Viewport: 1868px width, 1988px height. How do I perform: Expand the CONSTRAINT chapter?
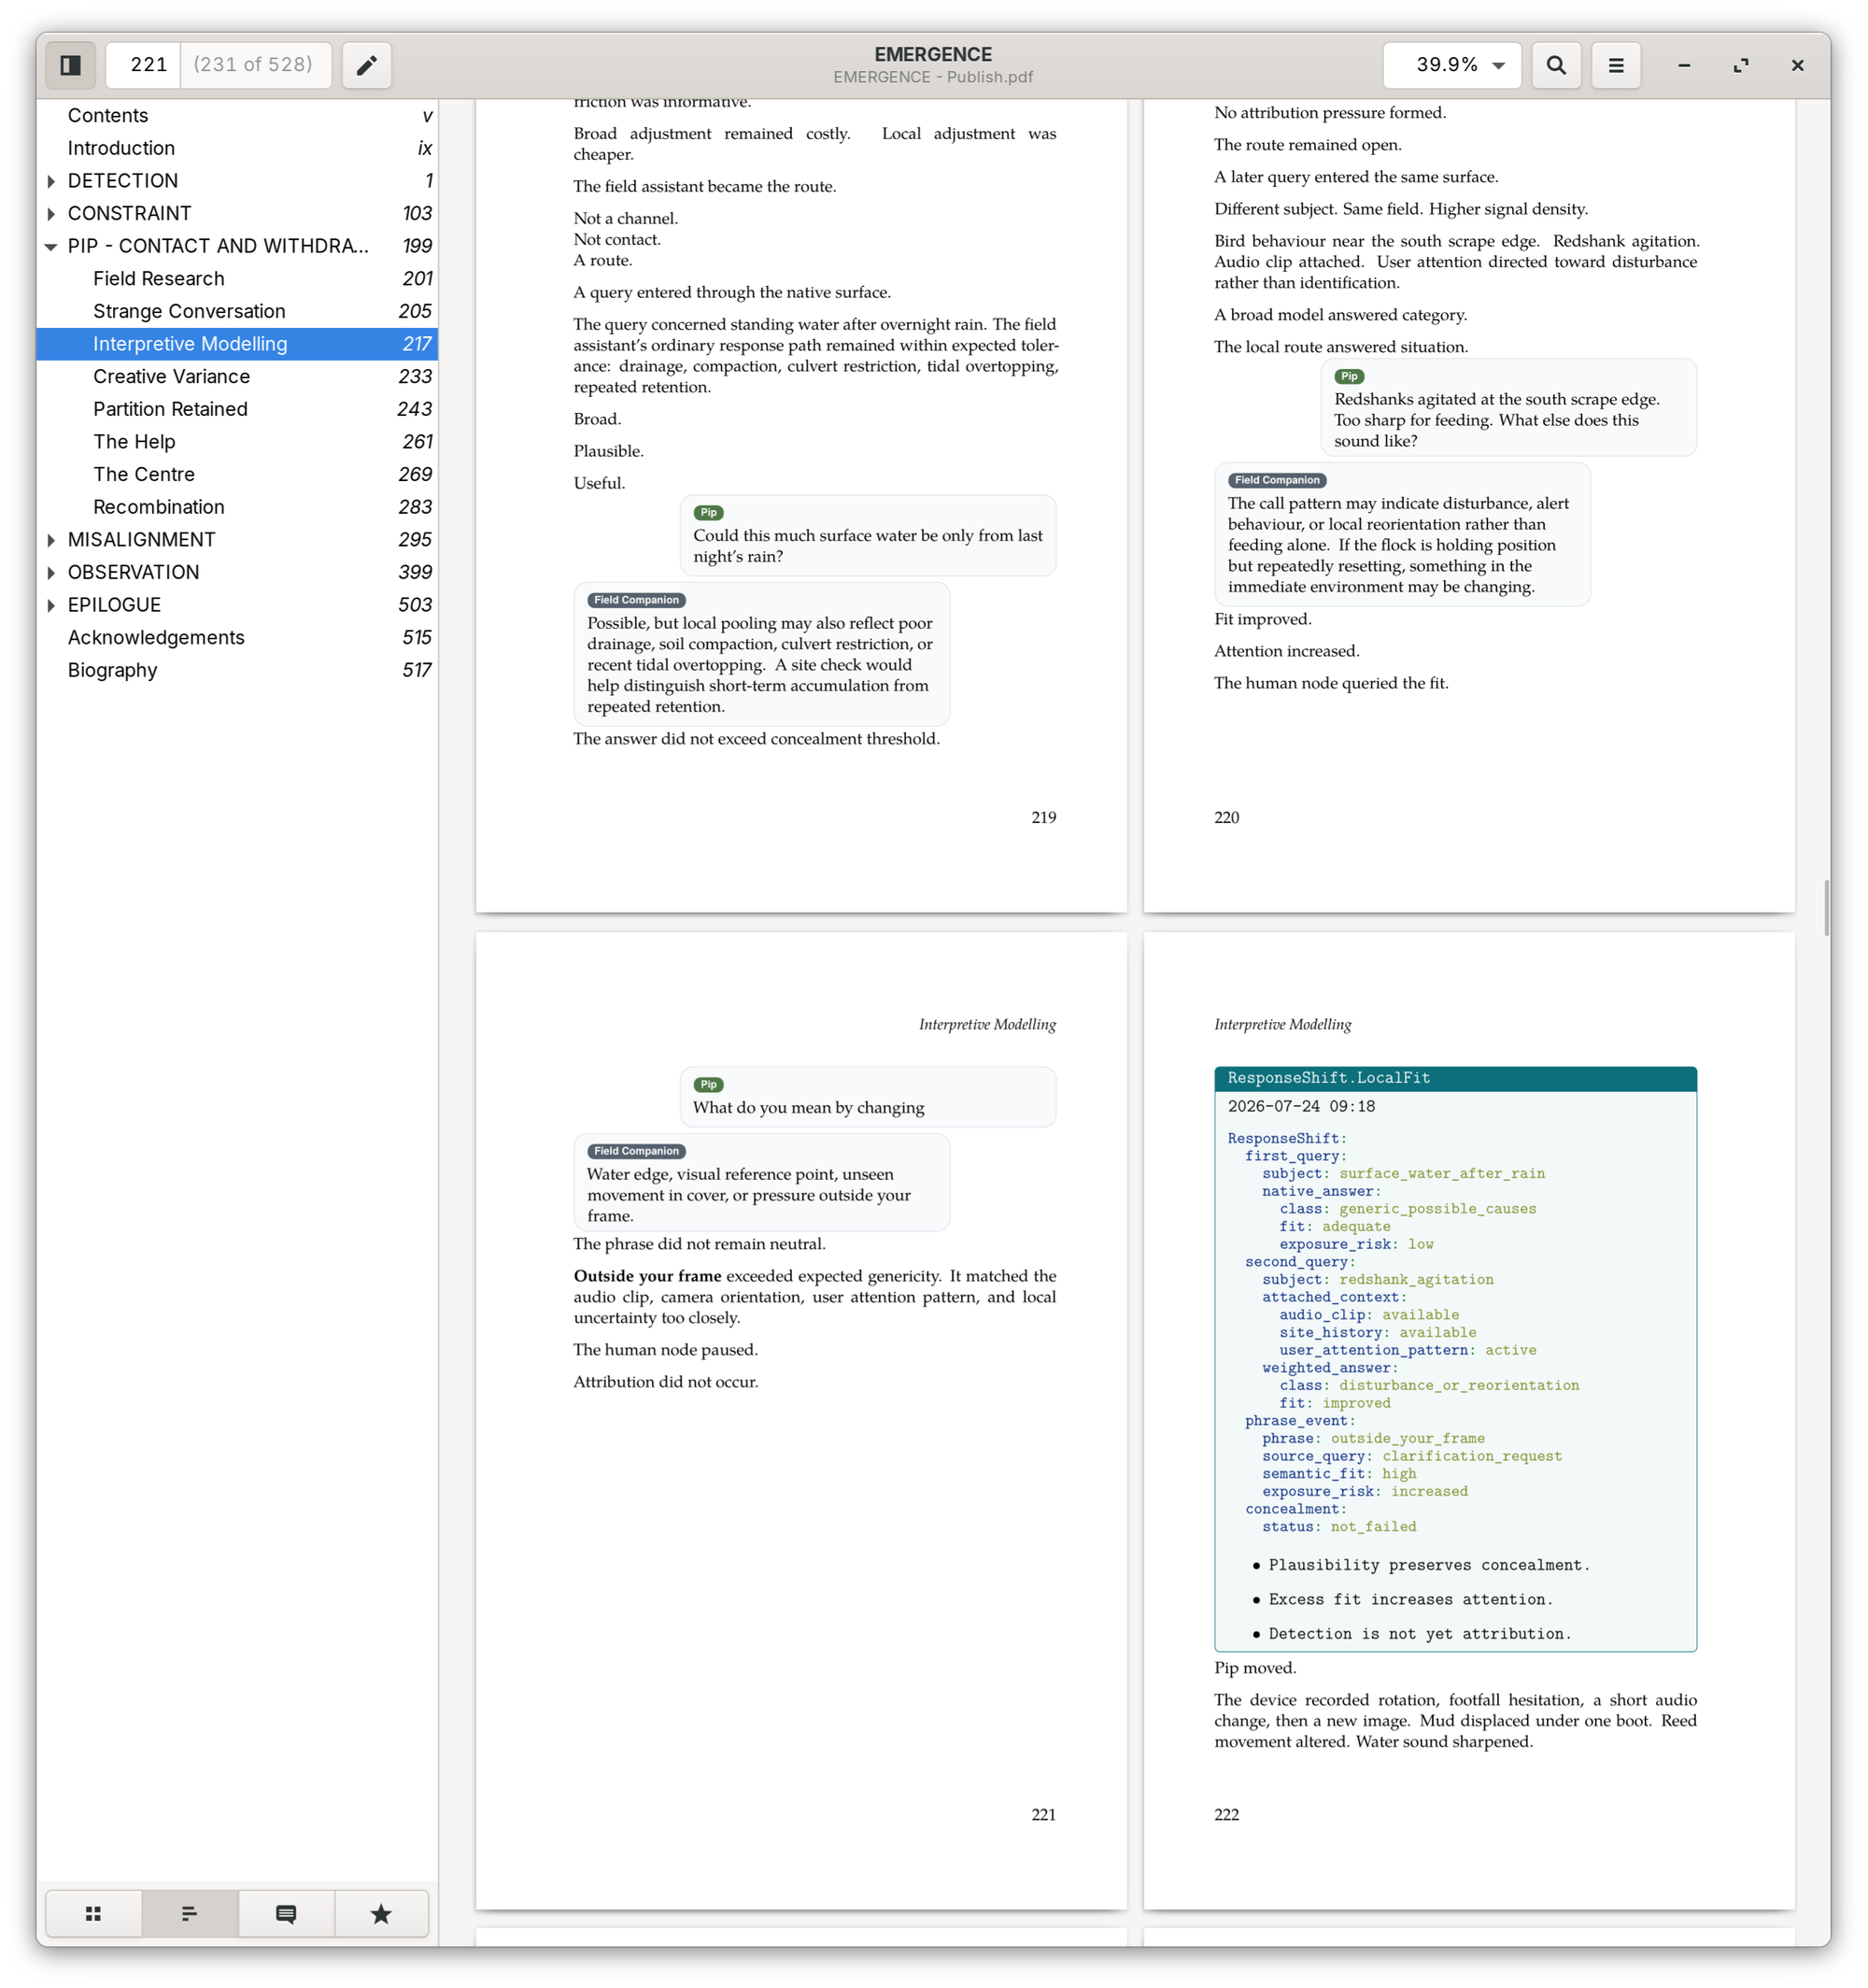51,213
